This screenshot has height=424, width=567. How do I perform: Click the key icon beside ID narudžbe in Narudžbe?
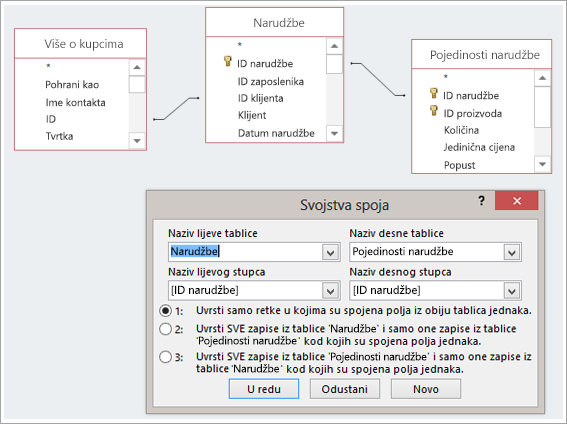(x=227, y=61)
